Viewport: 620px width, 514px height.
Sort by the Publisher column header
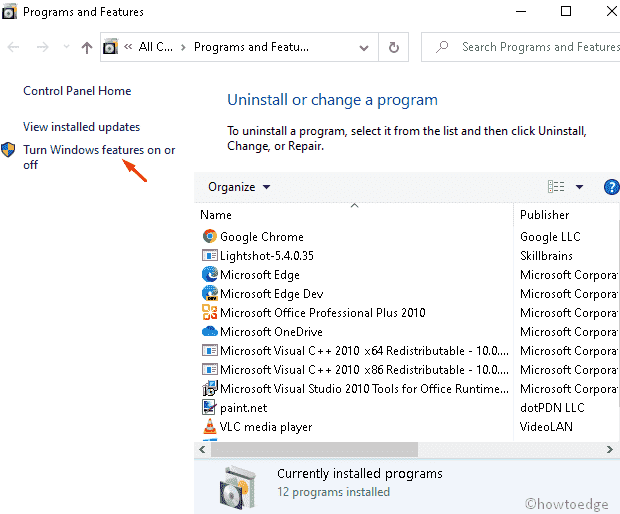[x=544, y=215]
